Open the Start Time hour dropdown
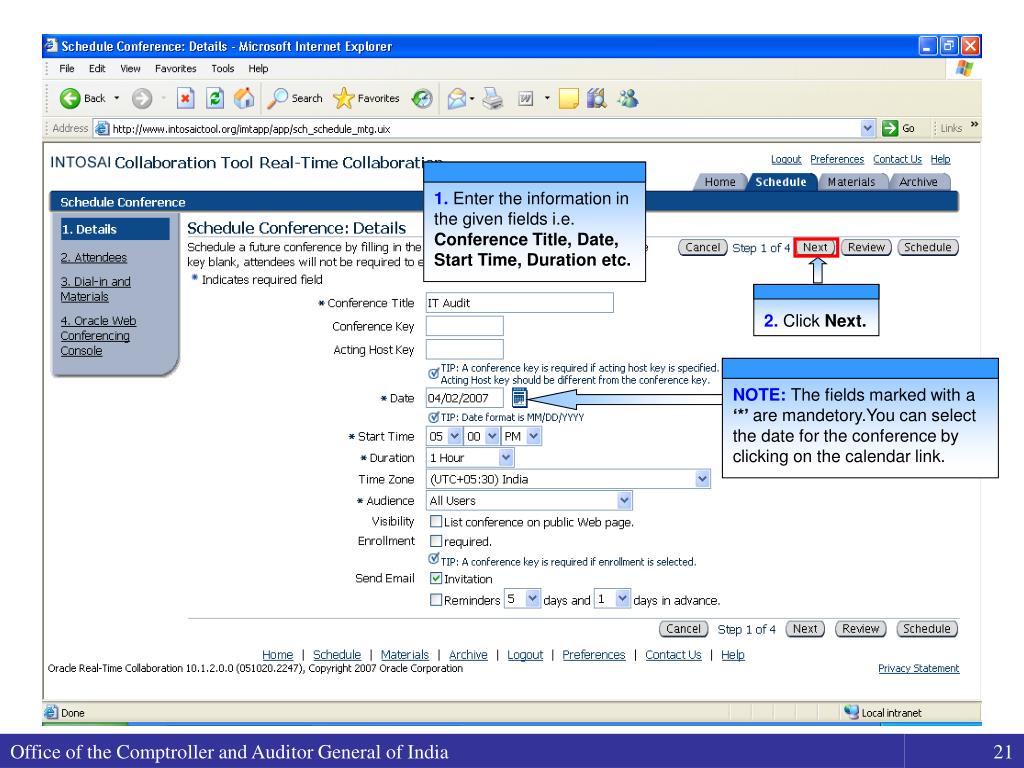The height and width of the screenshot is (768, 1024). (455, 436)
